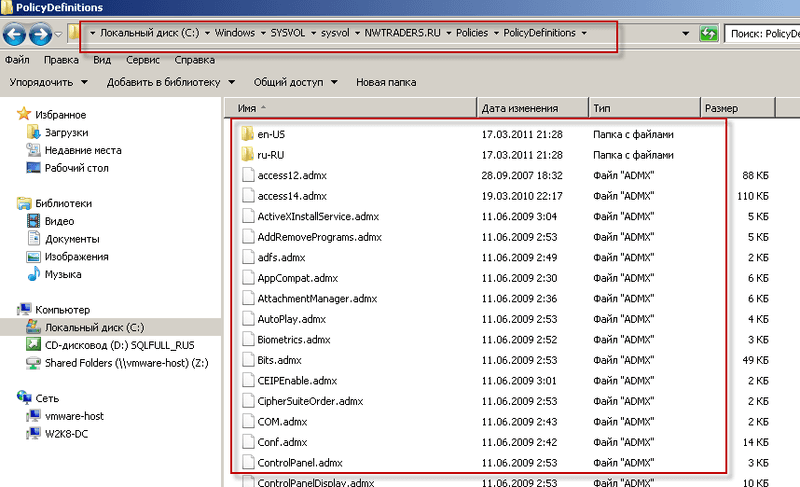The width and height of the screenshot is (800, 487).
Task: Select the Библиотеки icon
Action: coord(23,203)
